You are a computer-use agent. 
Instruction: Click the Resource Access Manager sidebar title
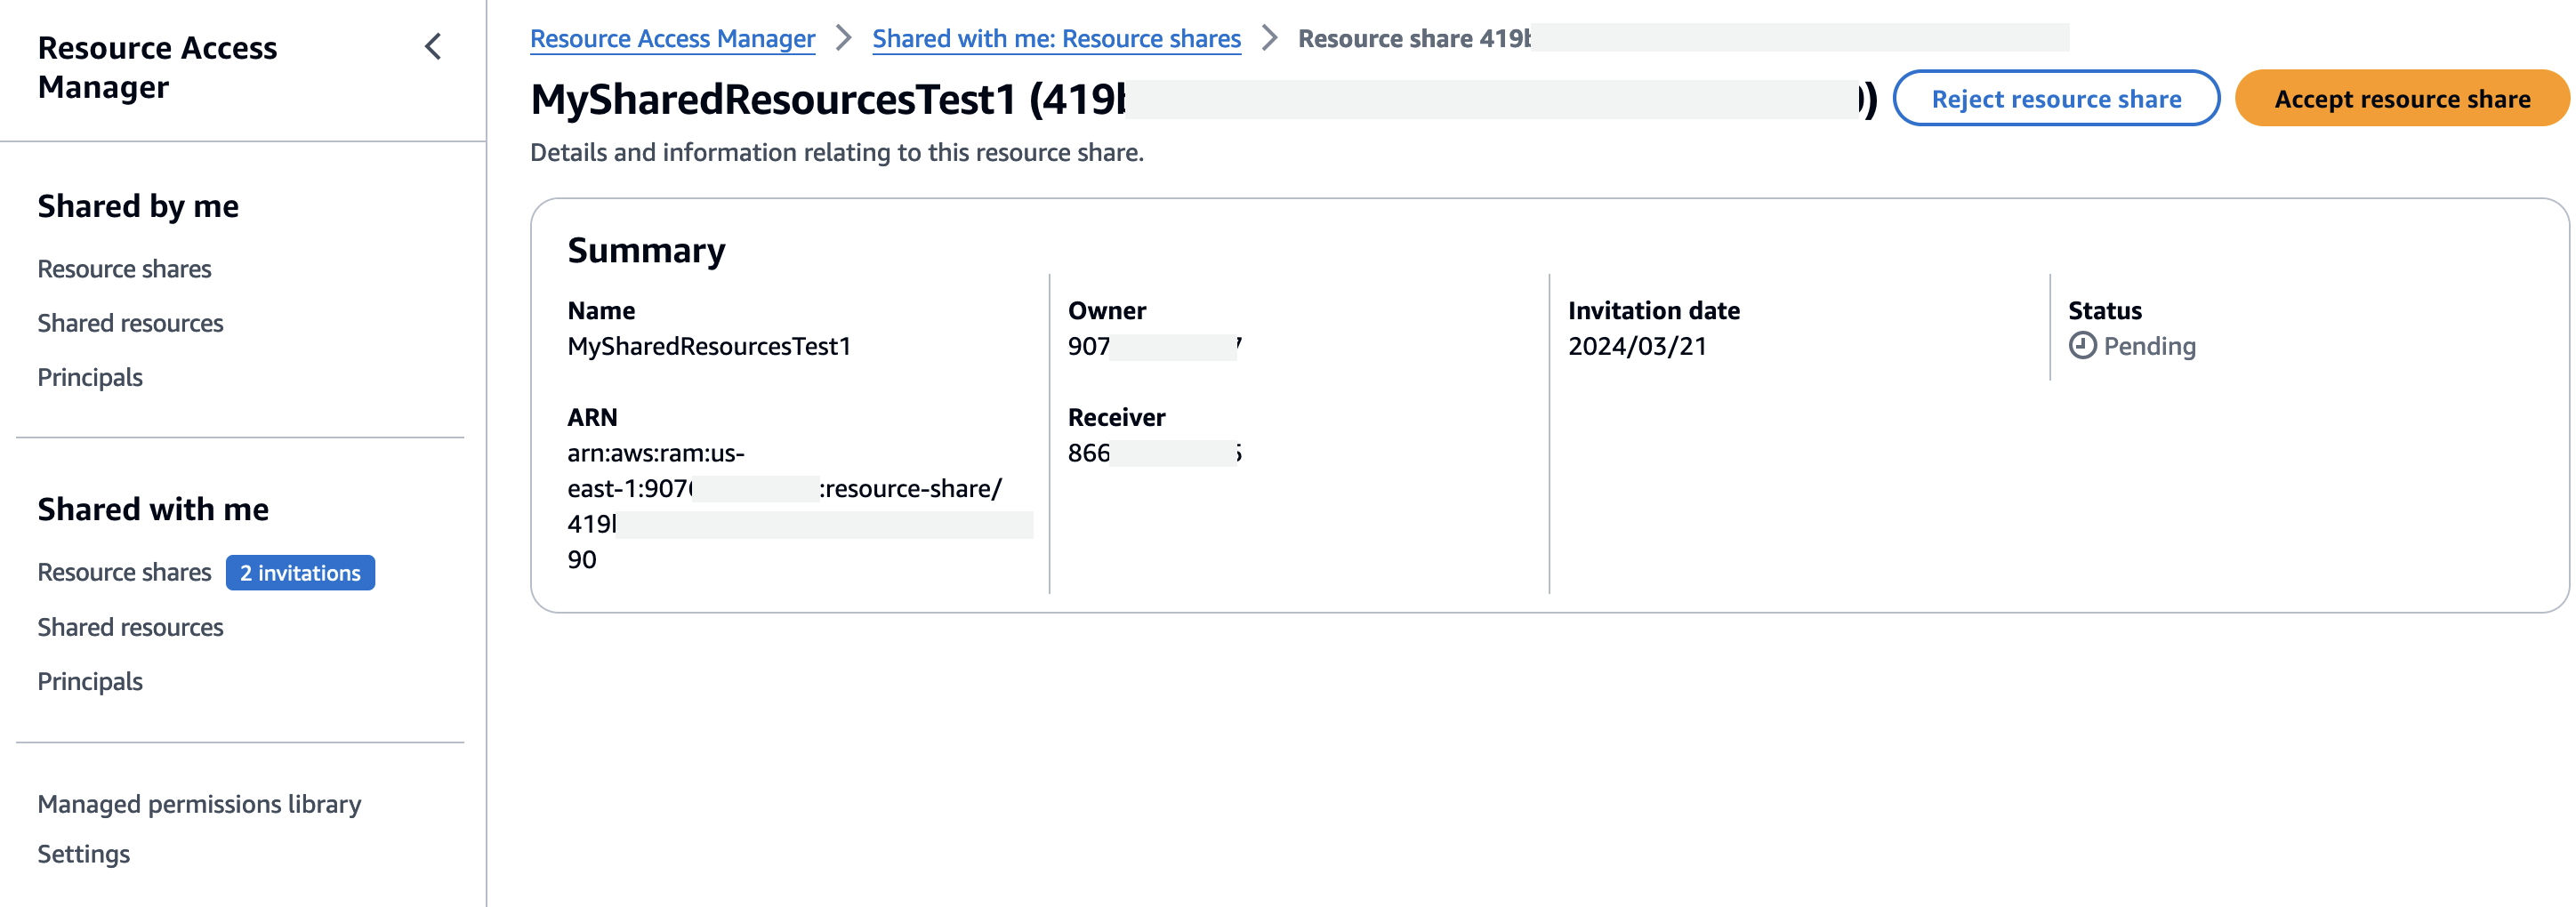click(157, 67)
